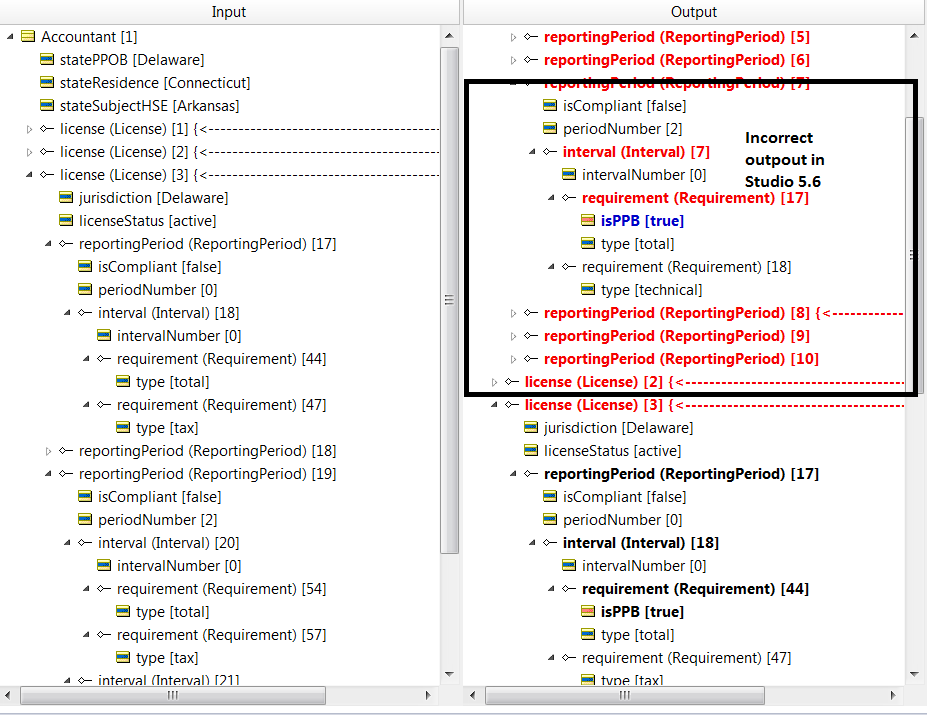Click the Input horizontal scrollbar left arrow
The height and width of the screenshot is (715, 927).
pos(7,695)
